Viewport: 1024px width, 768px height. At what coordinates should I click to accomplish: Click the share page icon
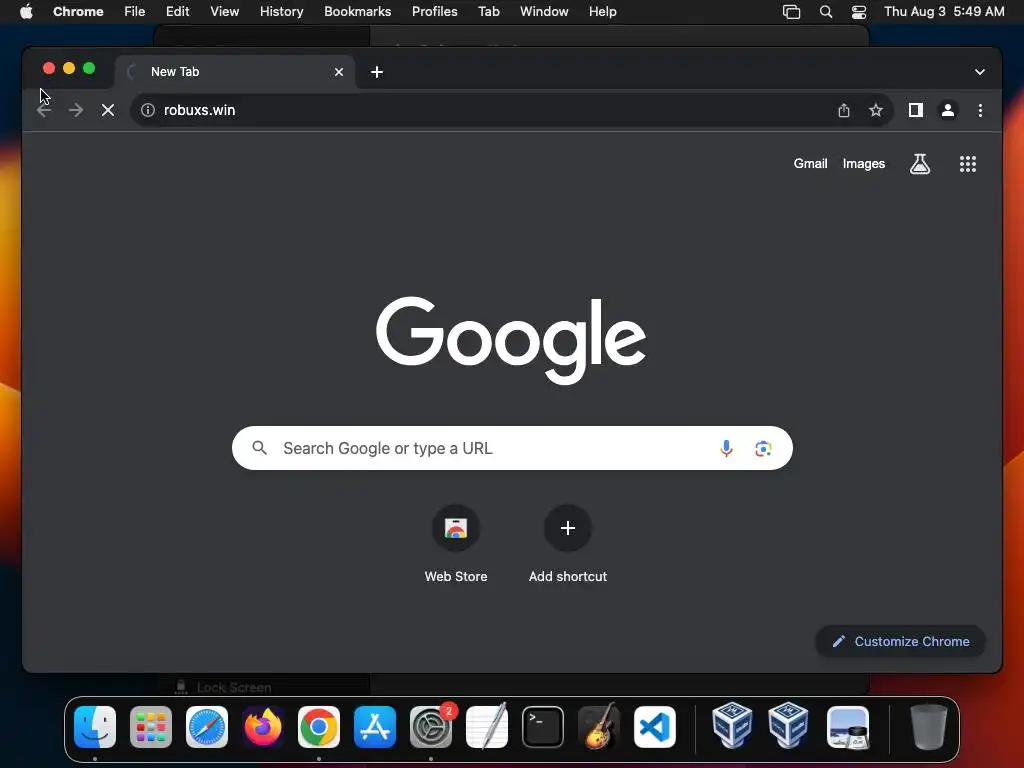click(844, 110)
